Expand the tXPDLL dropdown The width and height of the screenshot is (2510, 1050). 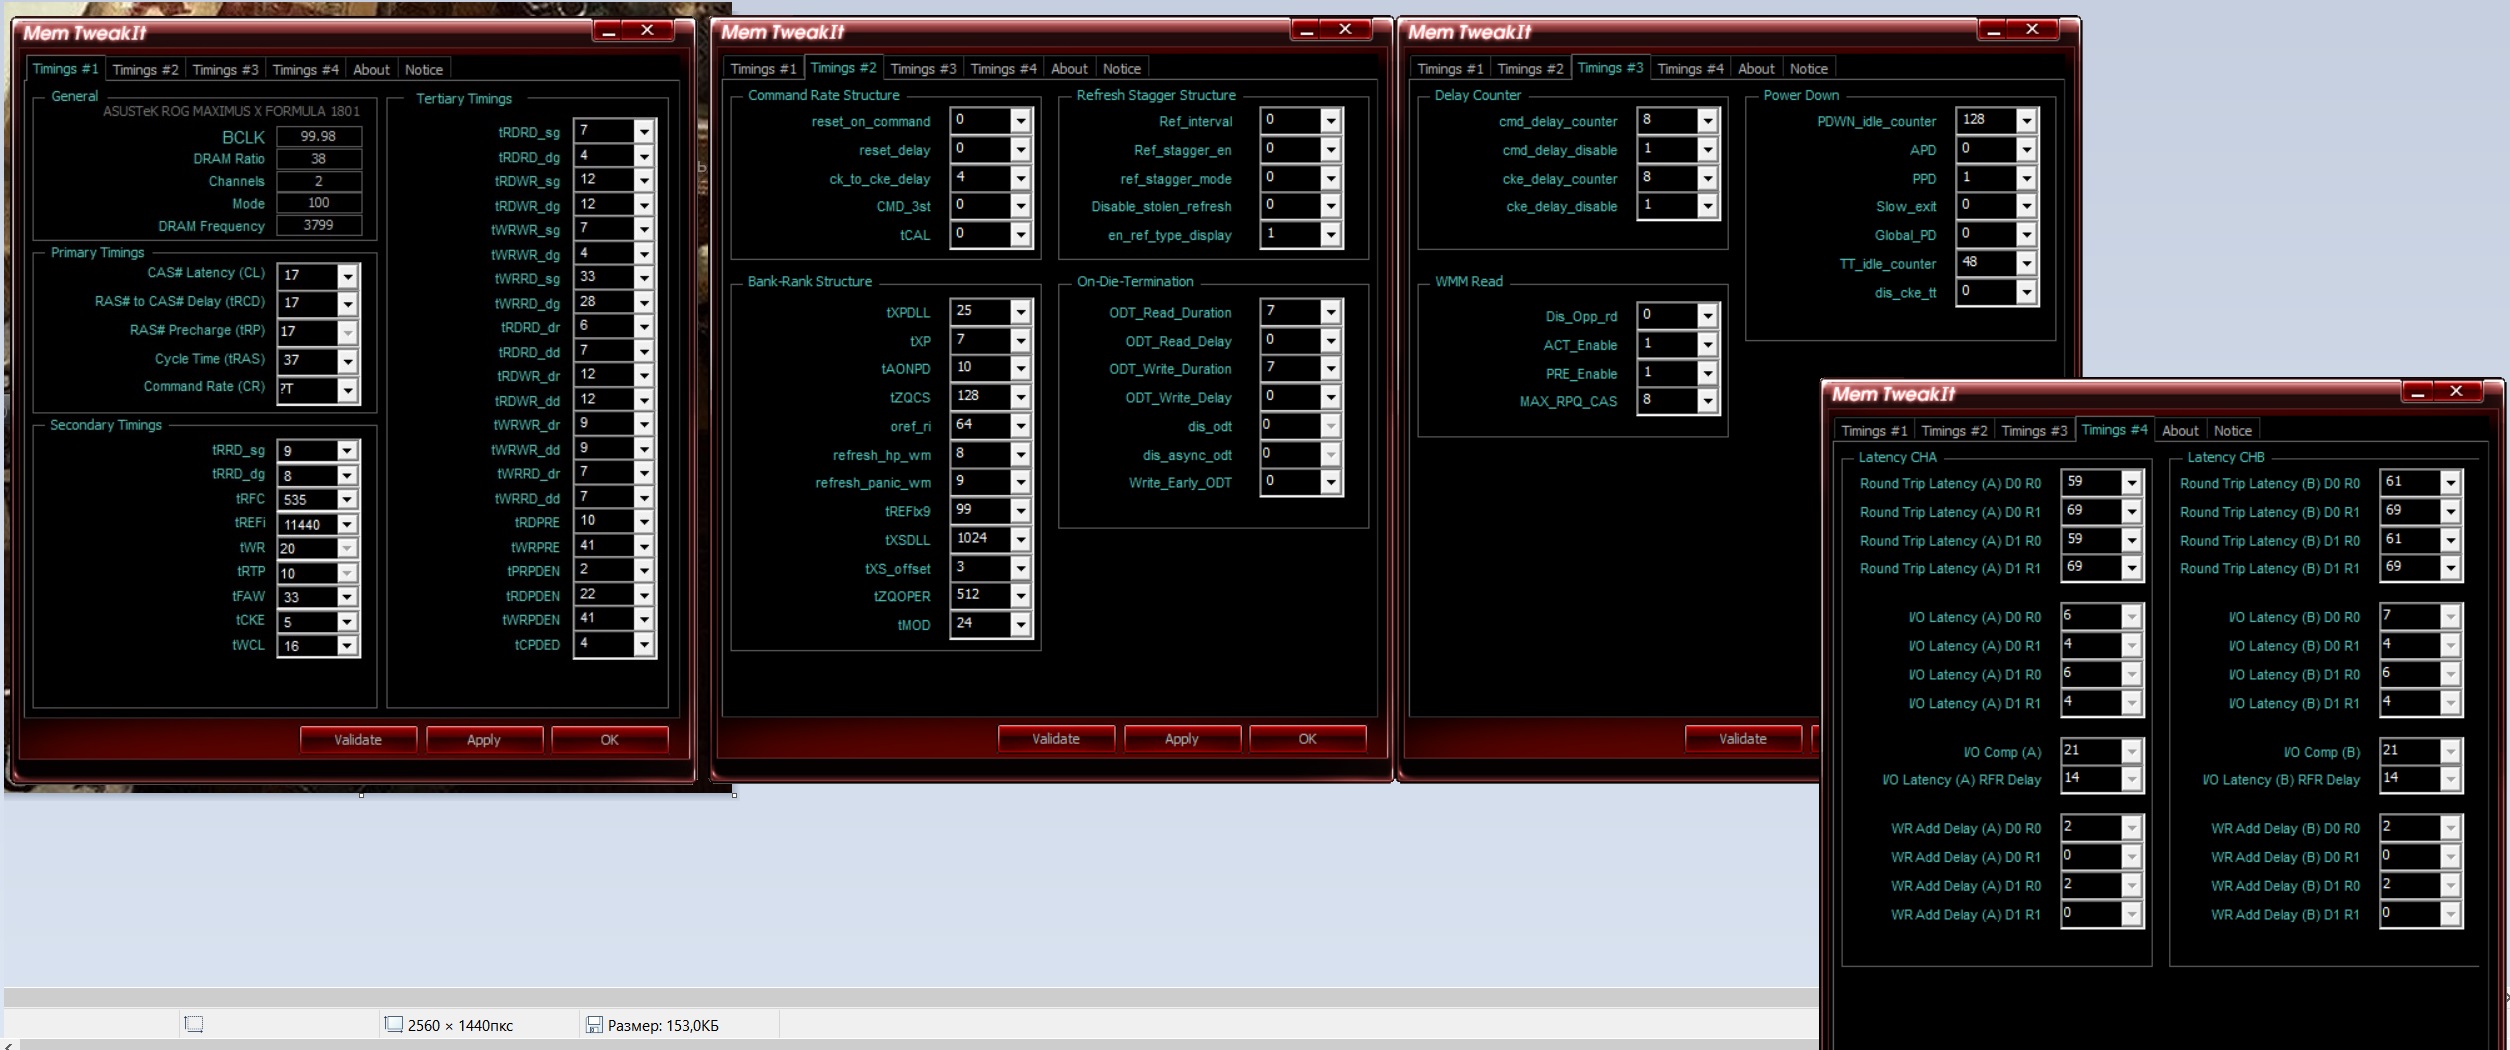pyautogui.click(x=1020, y=312)
